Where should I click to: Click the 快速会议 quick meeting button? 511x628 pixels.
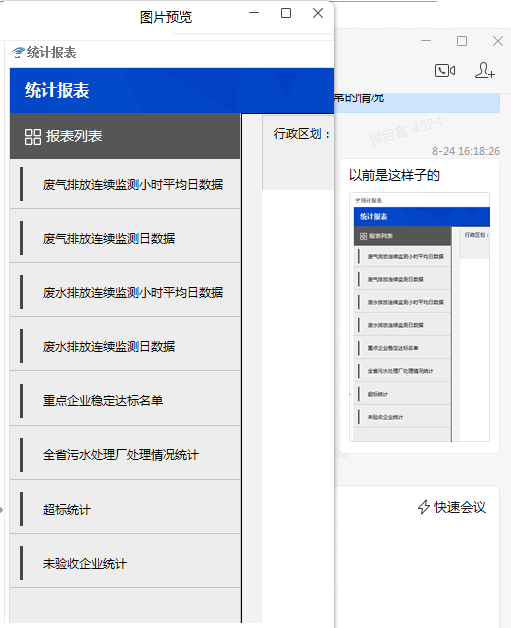pos(452,507)
